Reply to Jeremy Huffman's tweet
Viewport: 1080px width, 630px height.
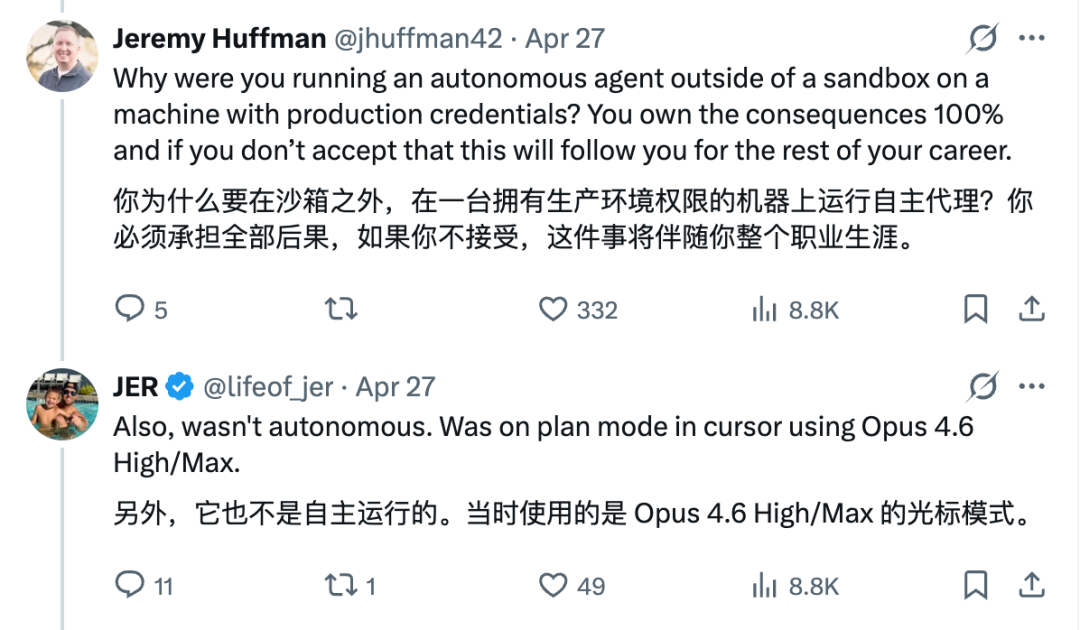point(130,309)
